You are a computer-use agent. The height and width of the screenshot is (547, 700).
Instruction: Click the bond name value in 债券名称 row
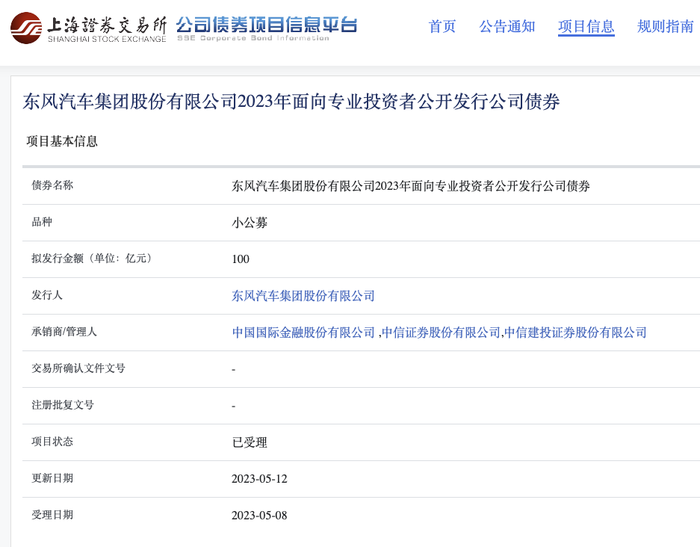point(411,186)
